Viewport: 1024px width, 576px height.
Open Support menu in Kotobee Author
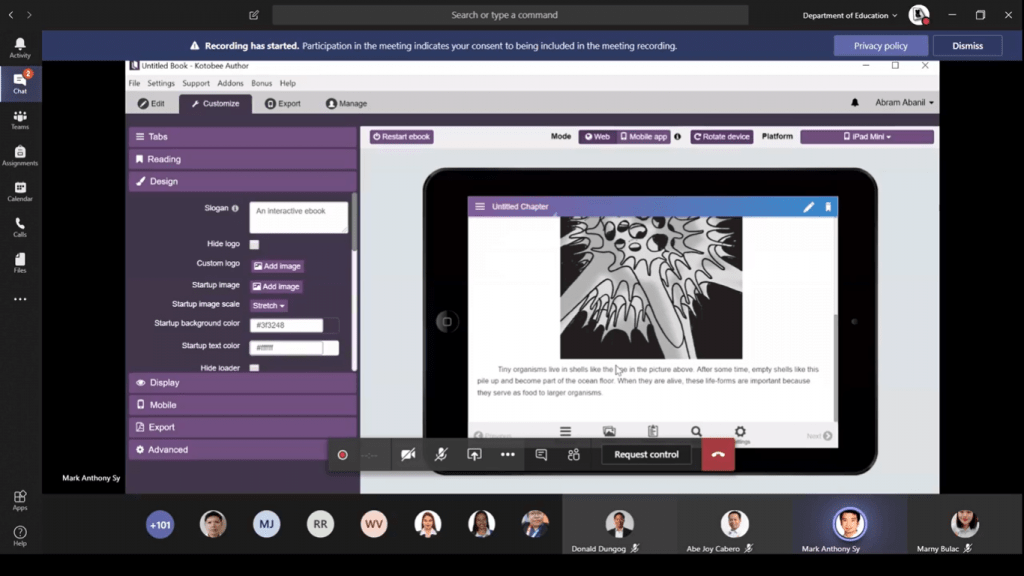point(196,83)
